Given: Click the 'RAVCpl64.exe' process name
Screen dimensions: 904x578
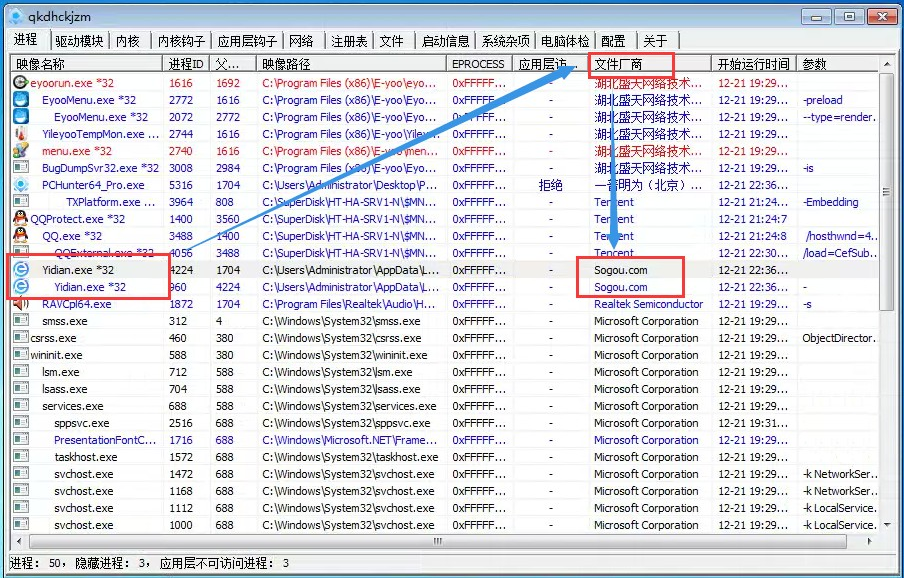Looking at the screenshot, I should pyautogui.click(x=77, y=304).
